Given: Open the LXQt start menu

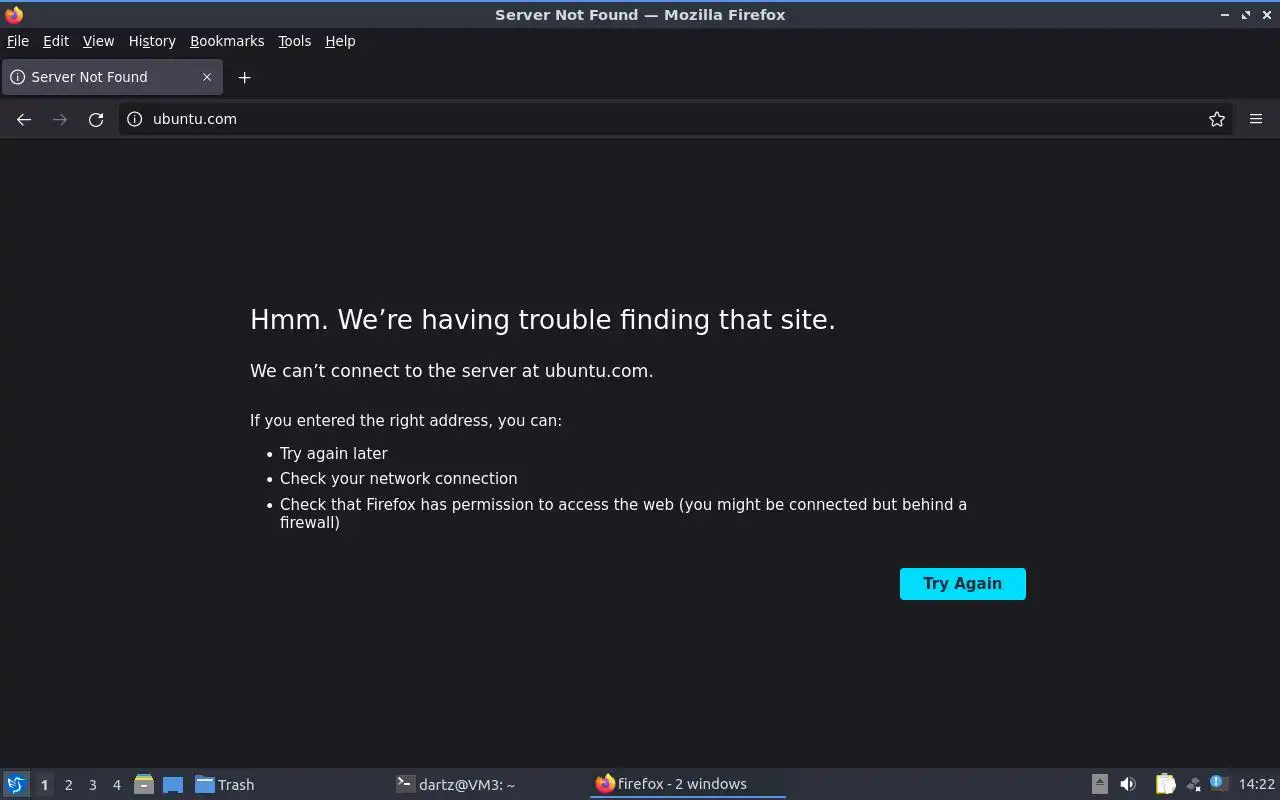Looking at the screenshot, I should point(16,784).
